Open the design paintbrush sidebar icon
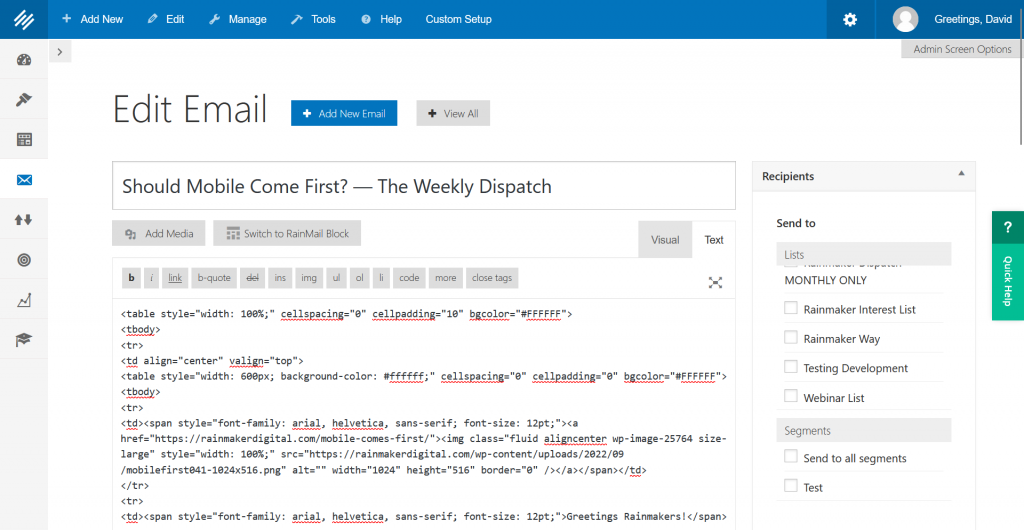1024x530 pixels. pyautogui.click(x=24, y=100)
